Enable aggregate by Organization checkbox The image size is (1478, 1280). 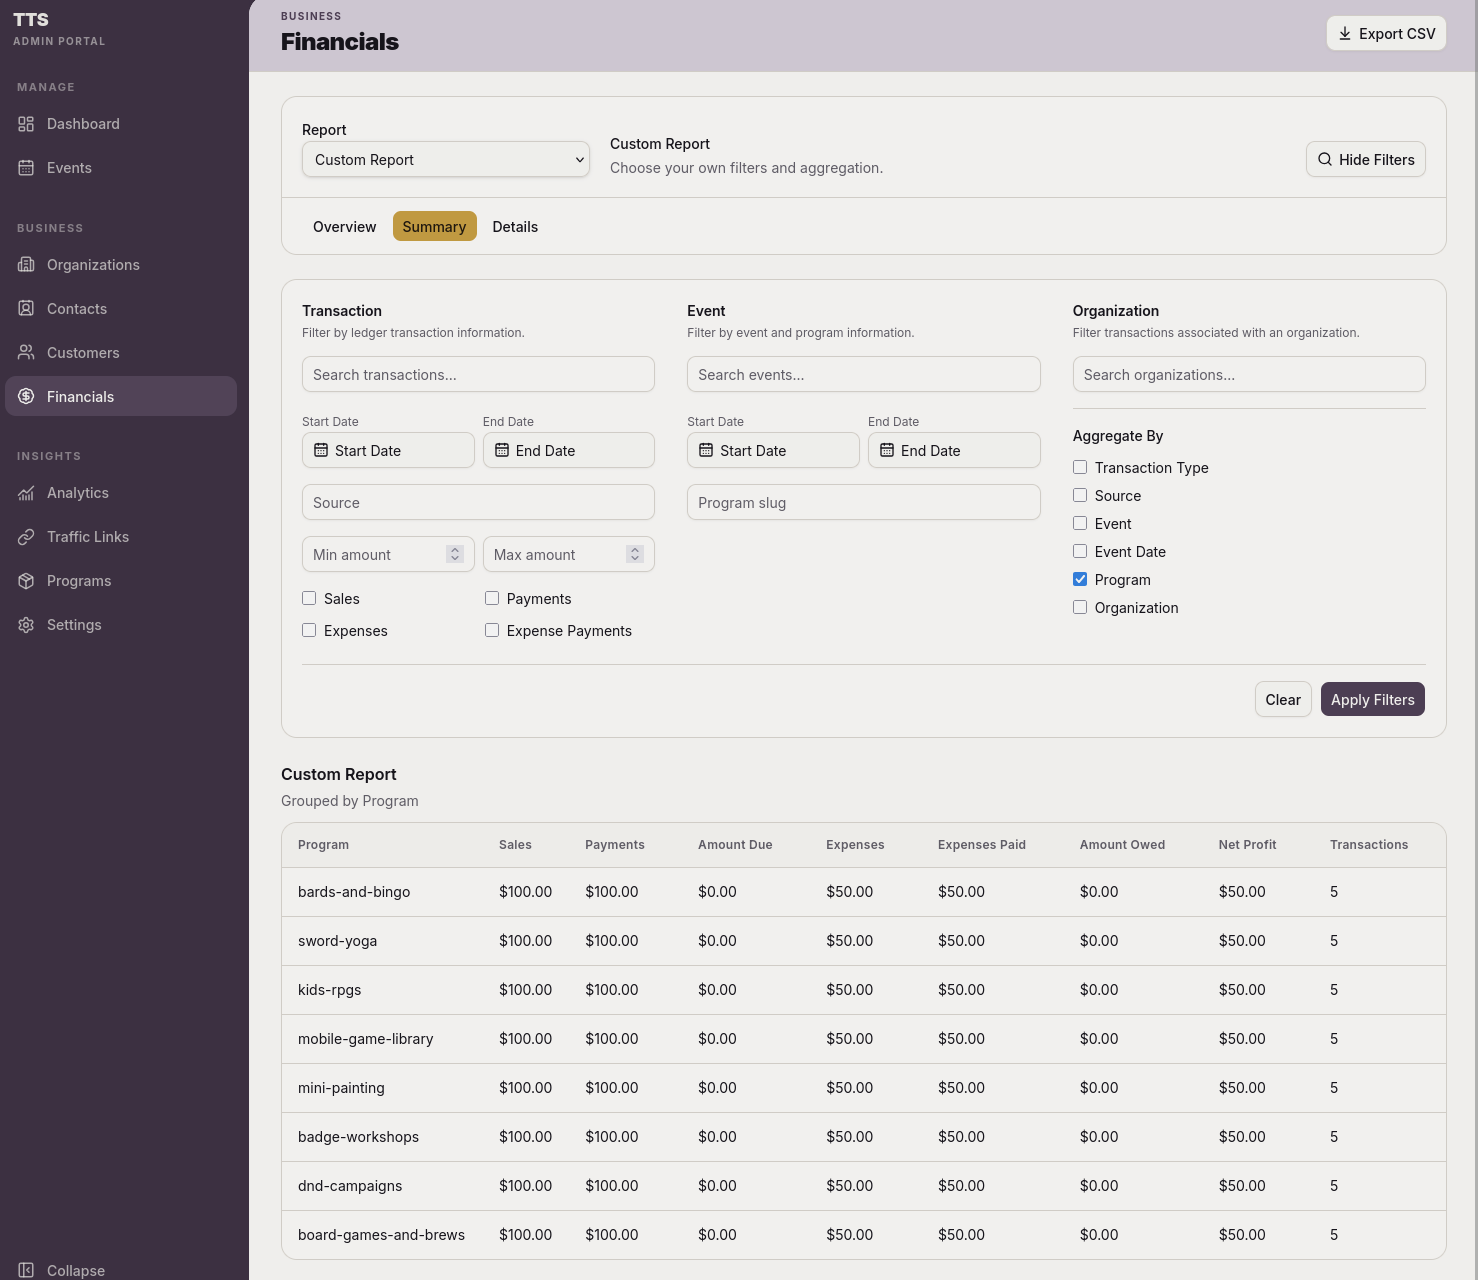click(x=1080, y=607)
